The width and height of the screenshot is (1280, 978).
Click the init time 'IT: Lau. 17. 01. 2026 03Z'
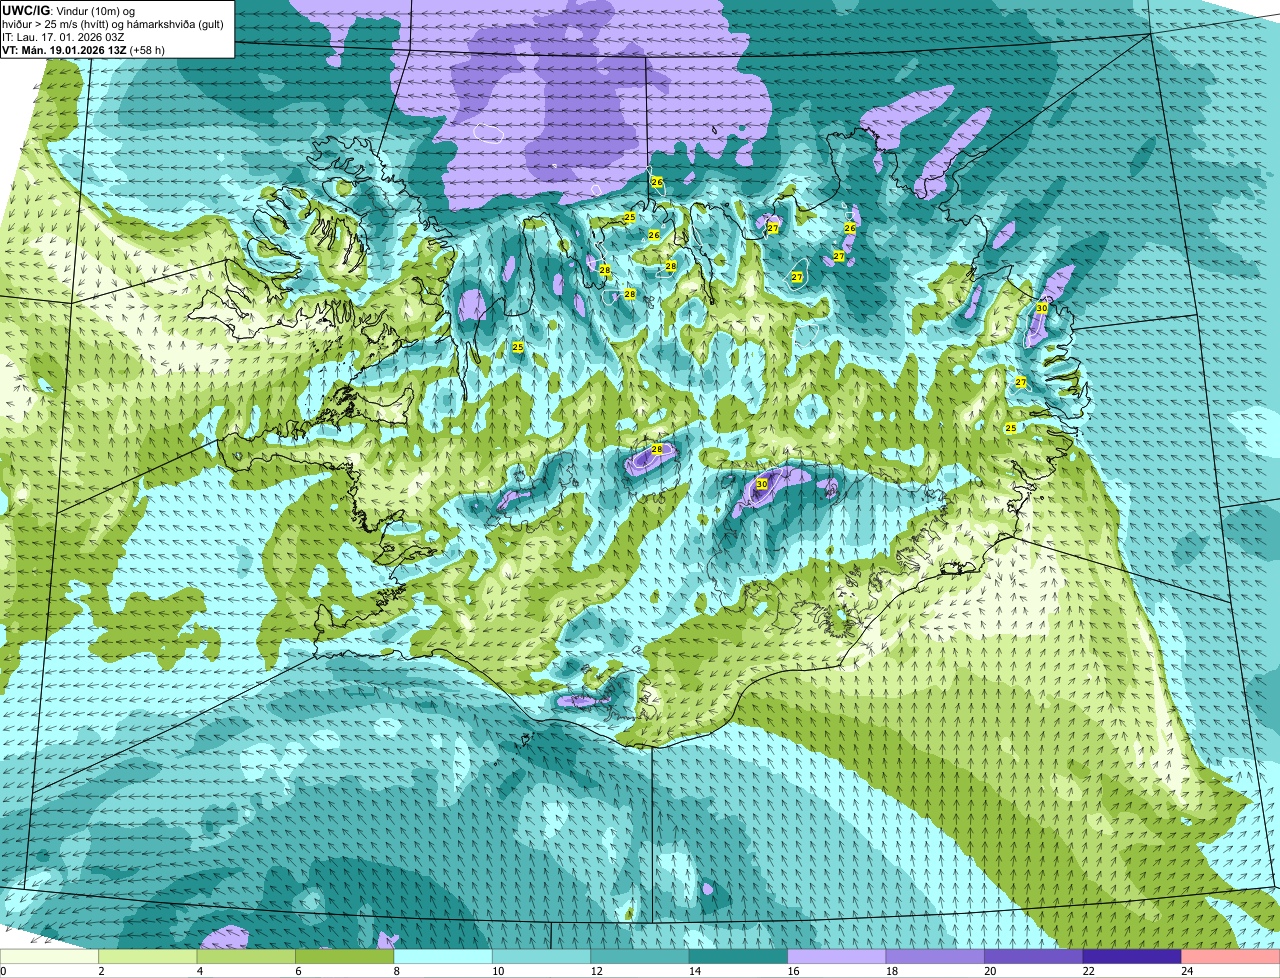point(63,36)
